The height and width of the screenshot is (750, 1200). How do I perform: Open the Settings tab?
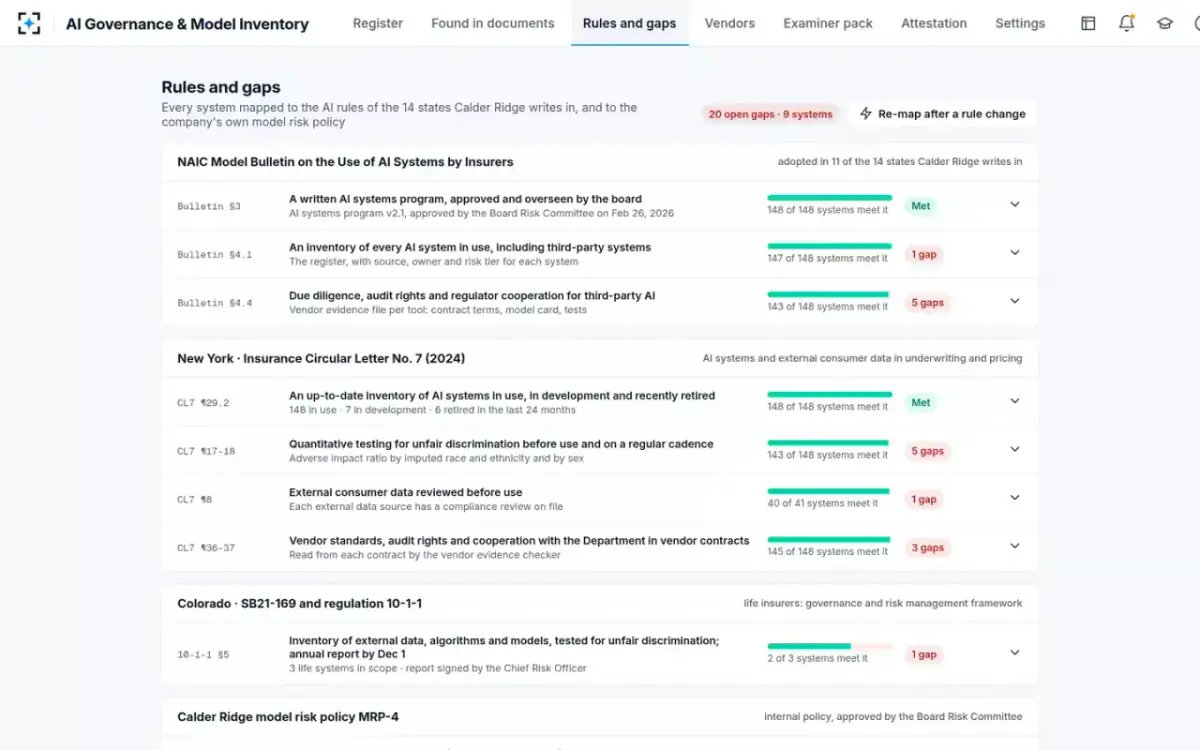(x=1020, y=23)
